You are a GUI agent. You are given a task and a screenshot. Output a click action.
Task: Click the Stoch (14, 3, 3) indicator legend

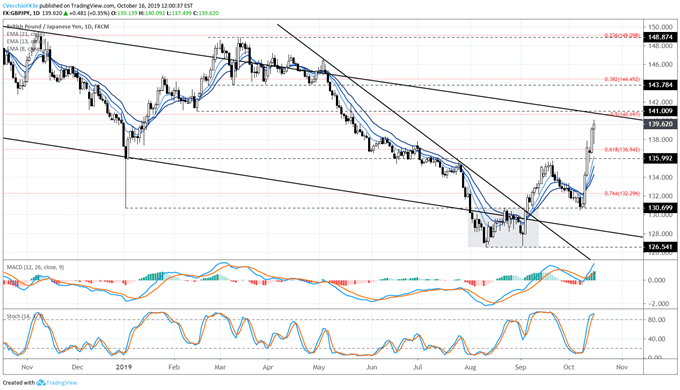click(24, 317)
